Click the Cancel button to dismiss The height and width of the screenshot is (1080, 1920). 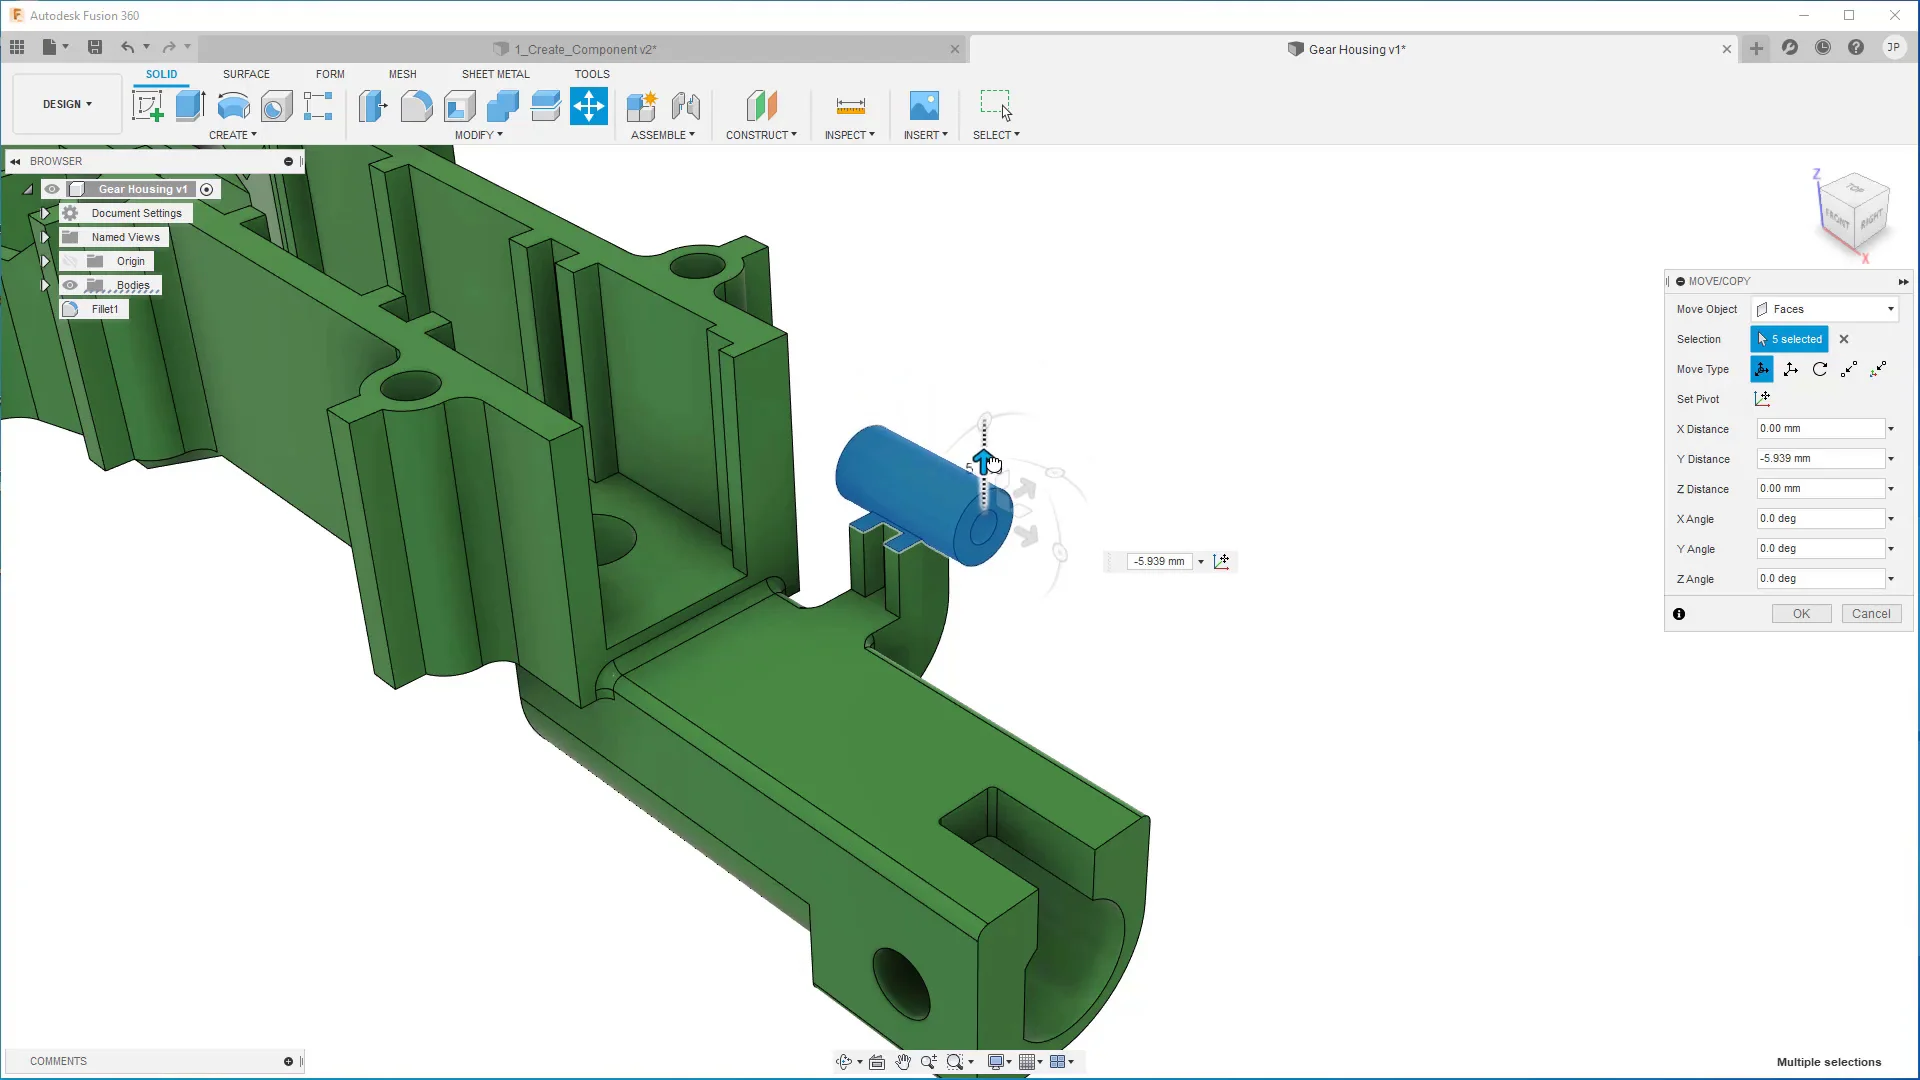[1870, 613]
